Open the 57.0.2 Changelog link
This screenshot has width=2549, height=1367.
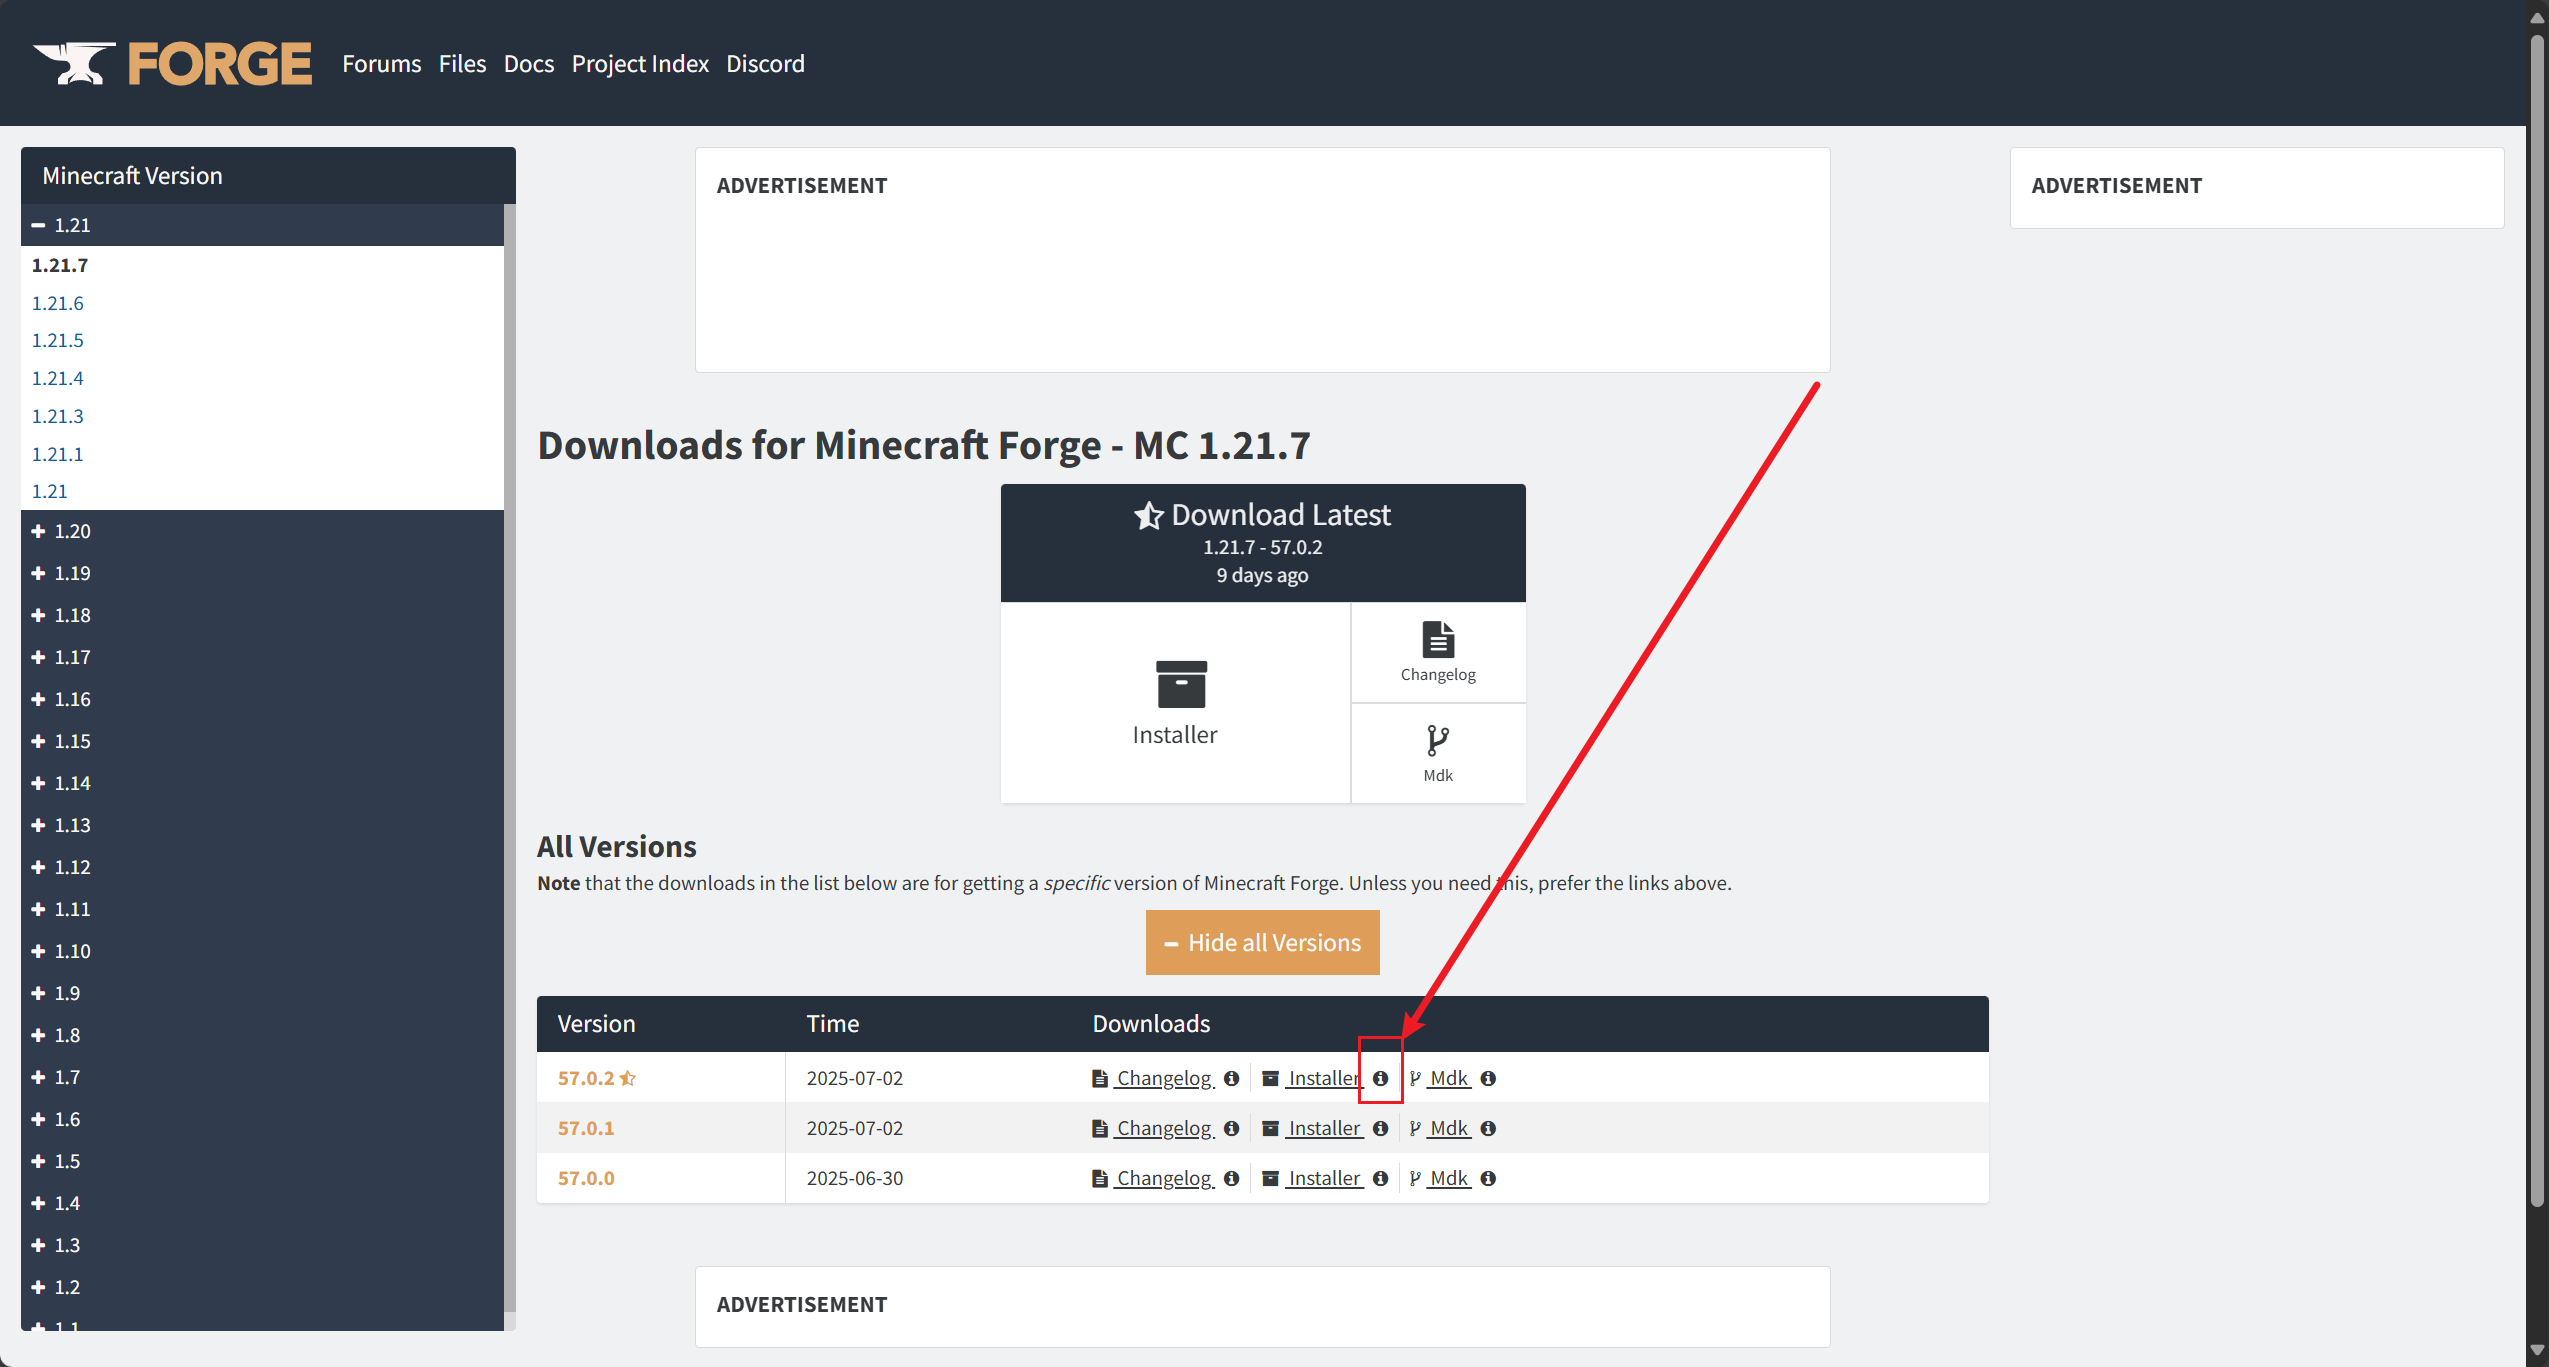(x=1163, y=1078)
